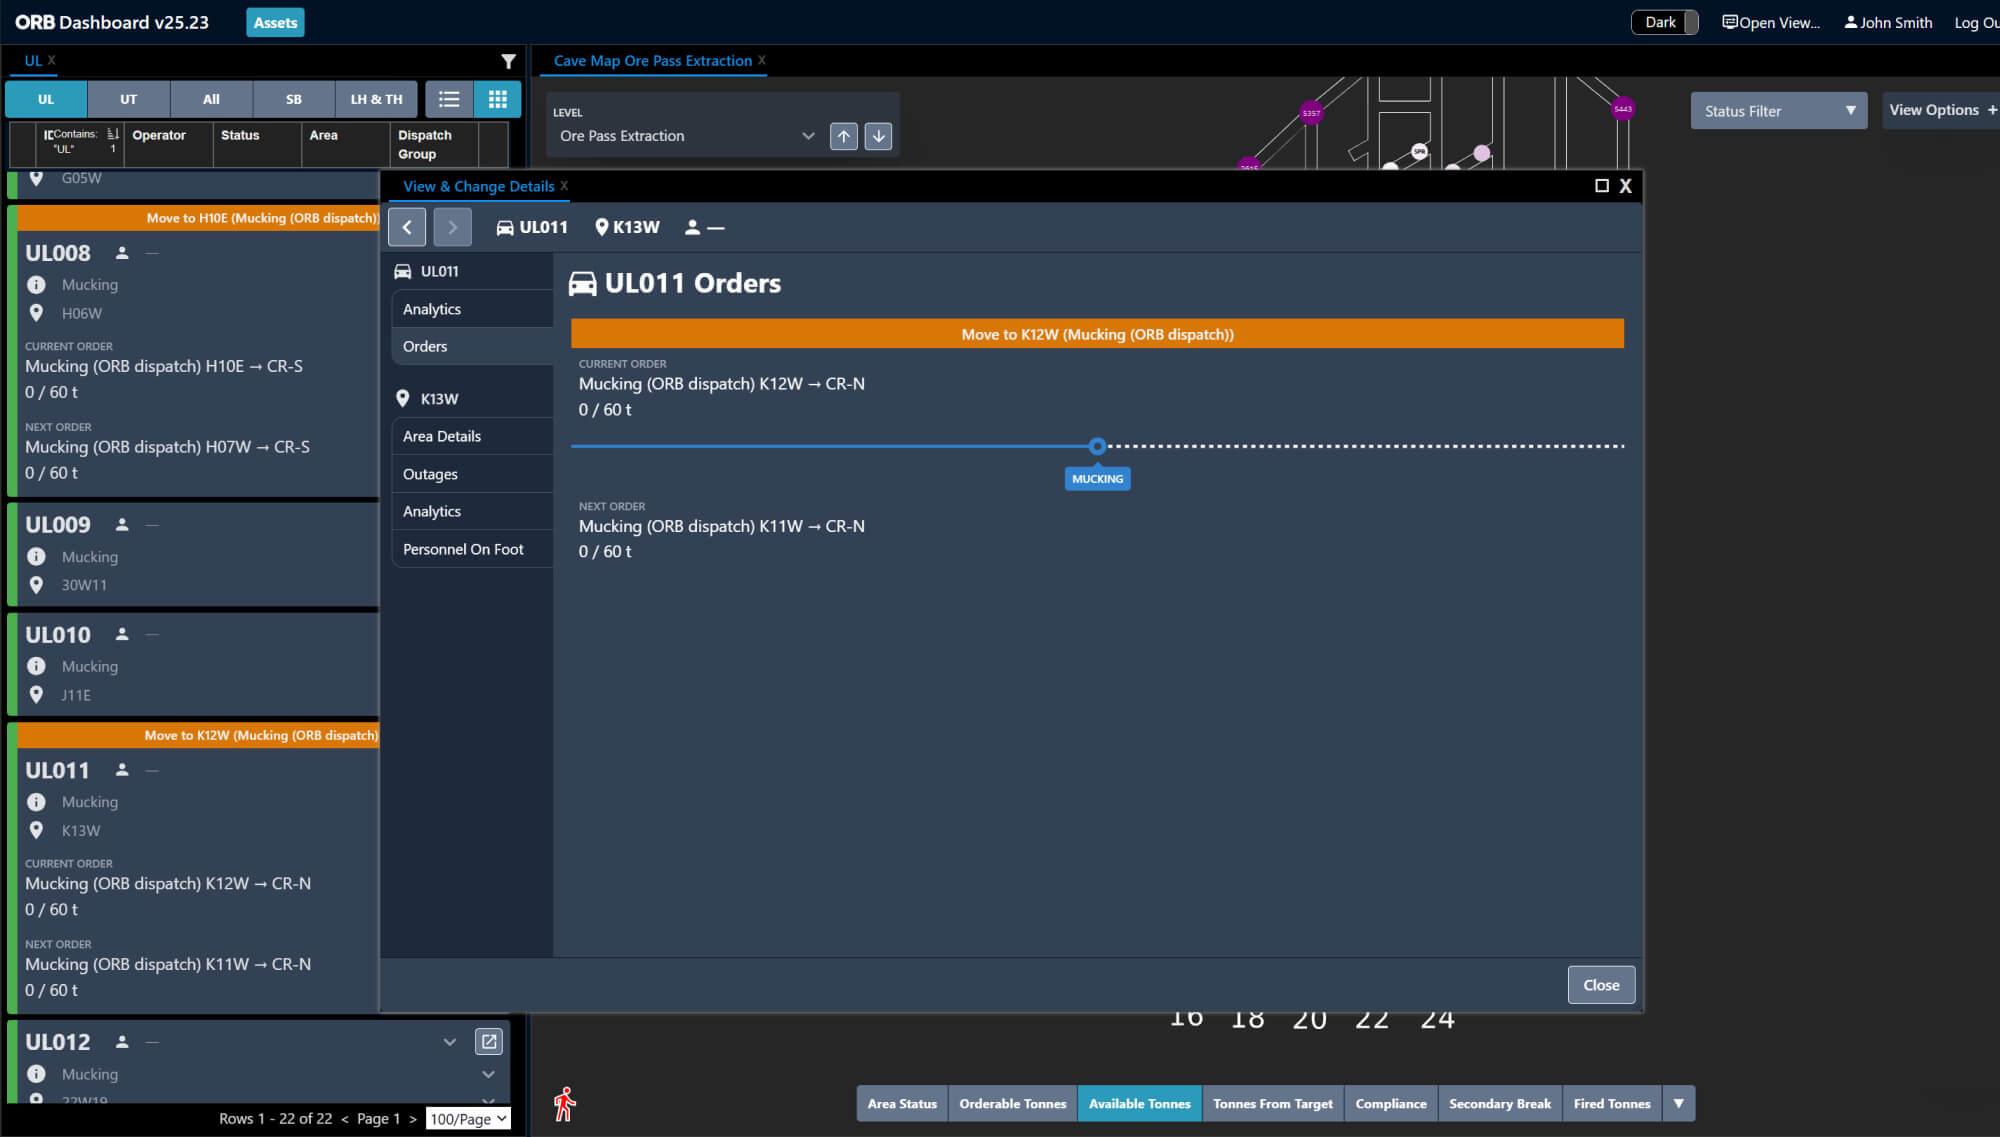Open the Status Filter dropdown
Viewport: 2000px width, 1137px height.
coord(1779,111)
